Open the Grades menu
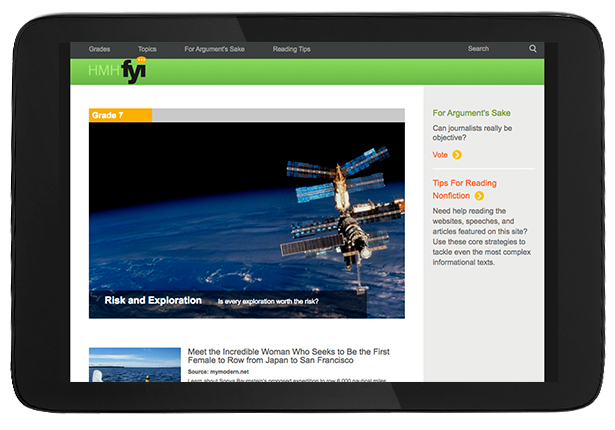The height and width of the screenshot is (430, 615). click(x=99, y=49)
